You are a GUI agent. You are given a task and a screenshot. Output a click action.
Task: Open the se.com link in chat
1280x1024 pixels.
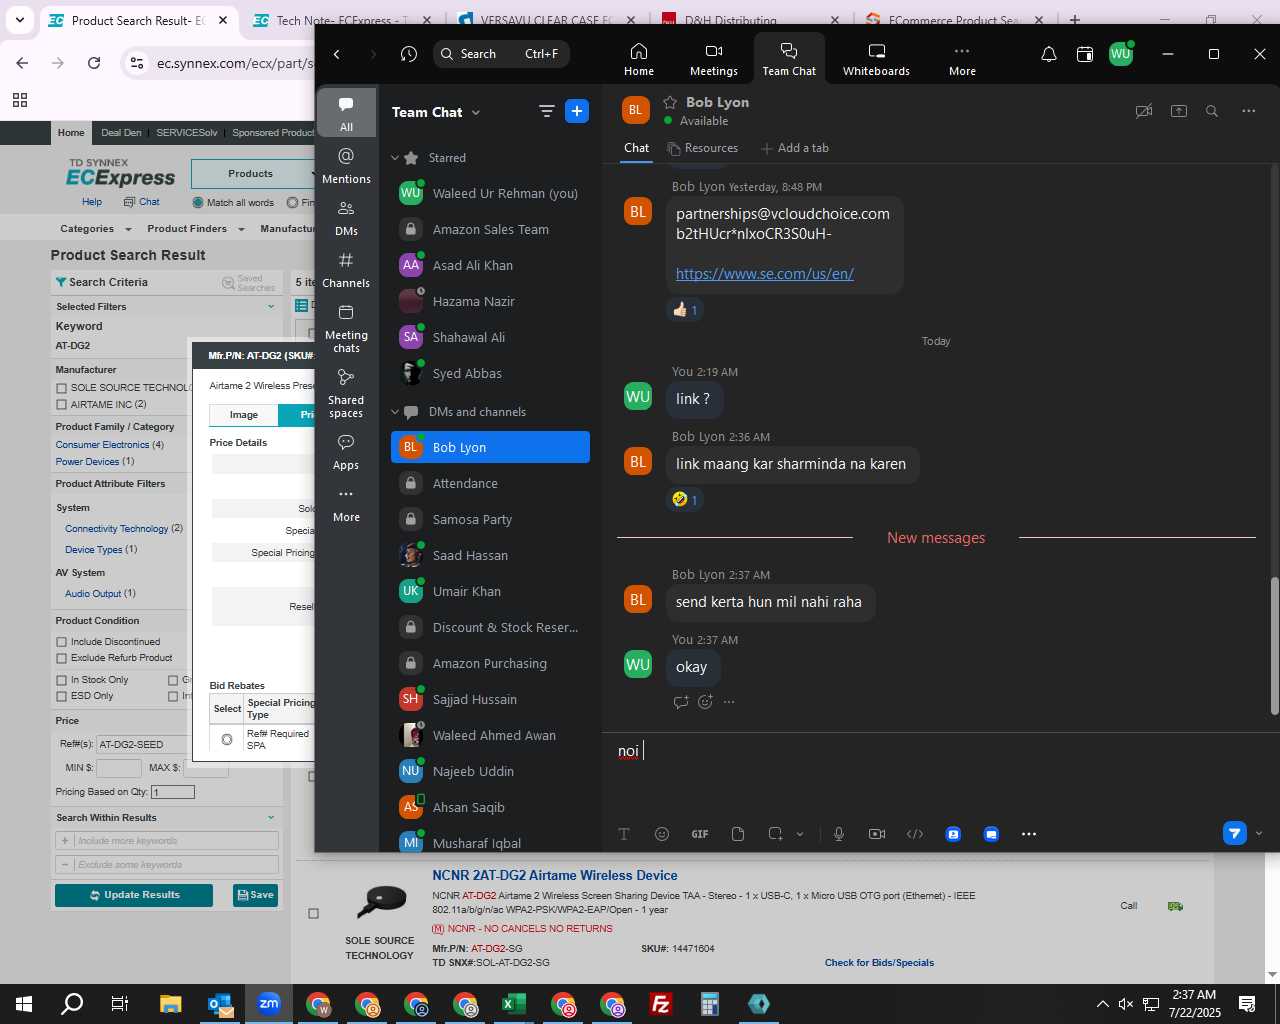click(x=765, y=274)
